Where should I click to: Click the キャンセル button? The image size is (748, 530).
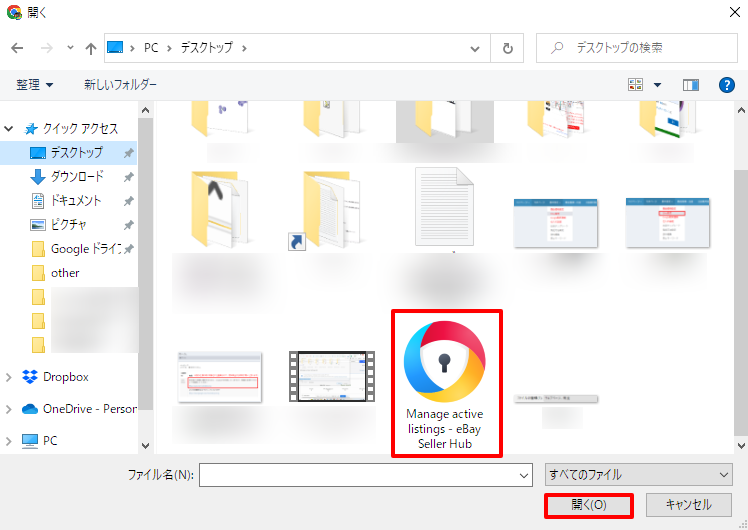pyautogui.click(x=689, y=505)
